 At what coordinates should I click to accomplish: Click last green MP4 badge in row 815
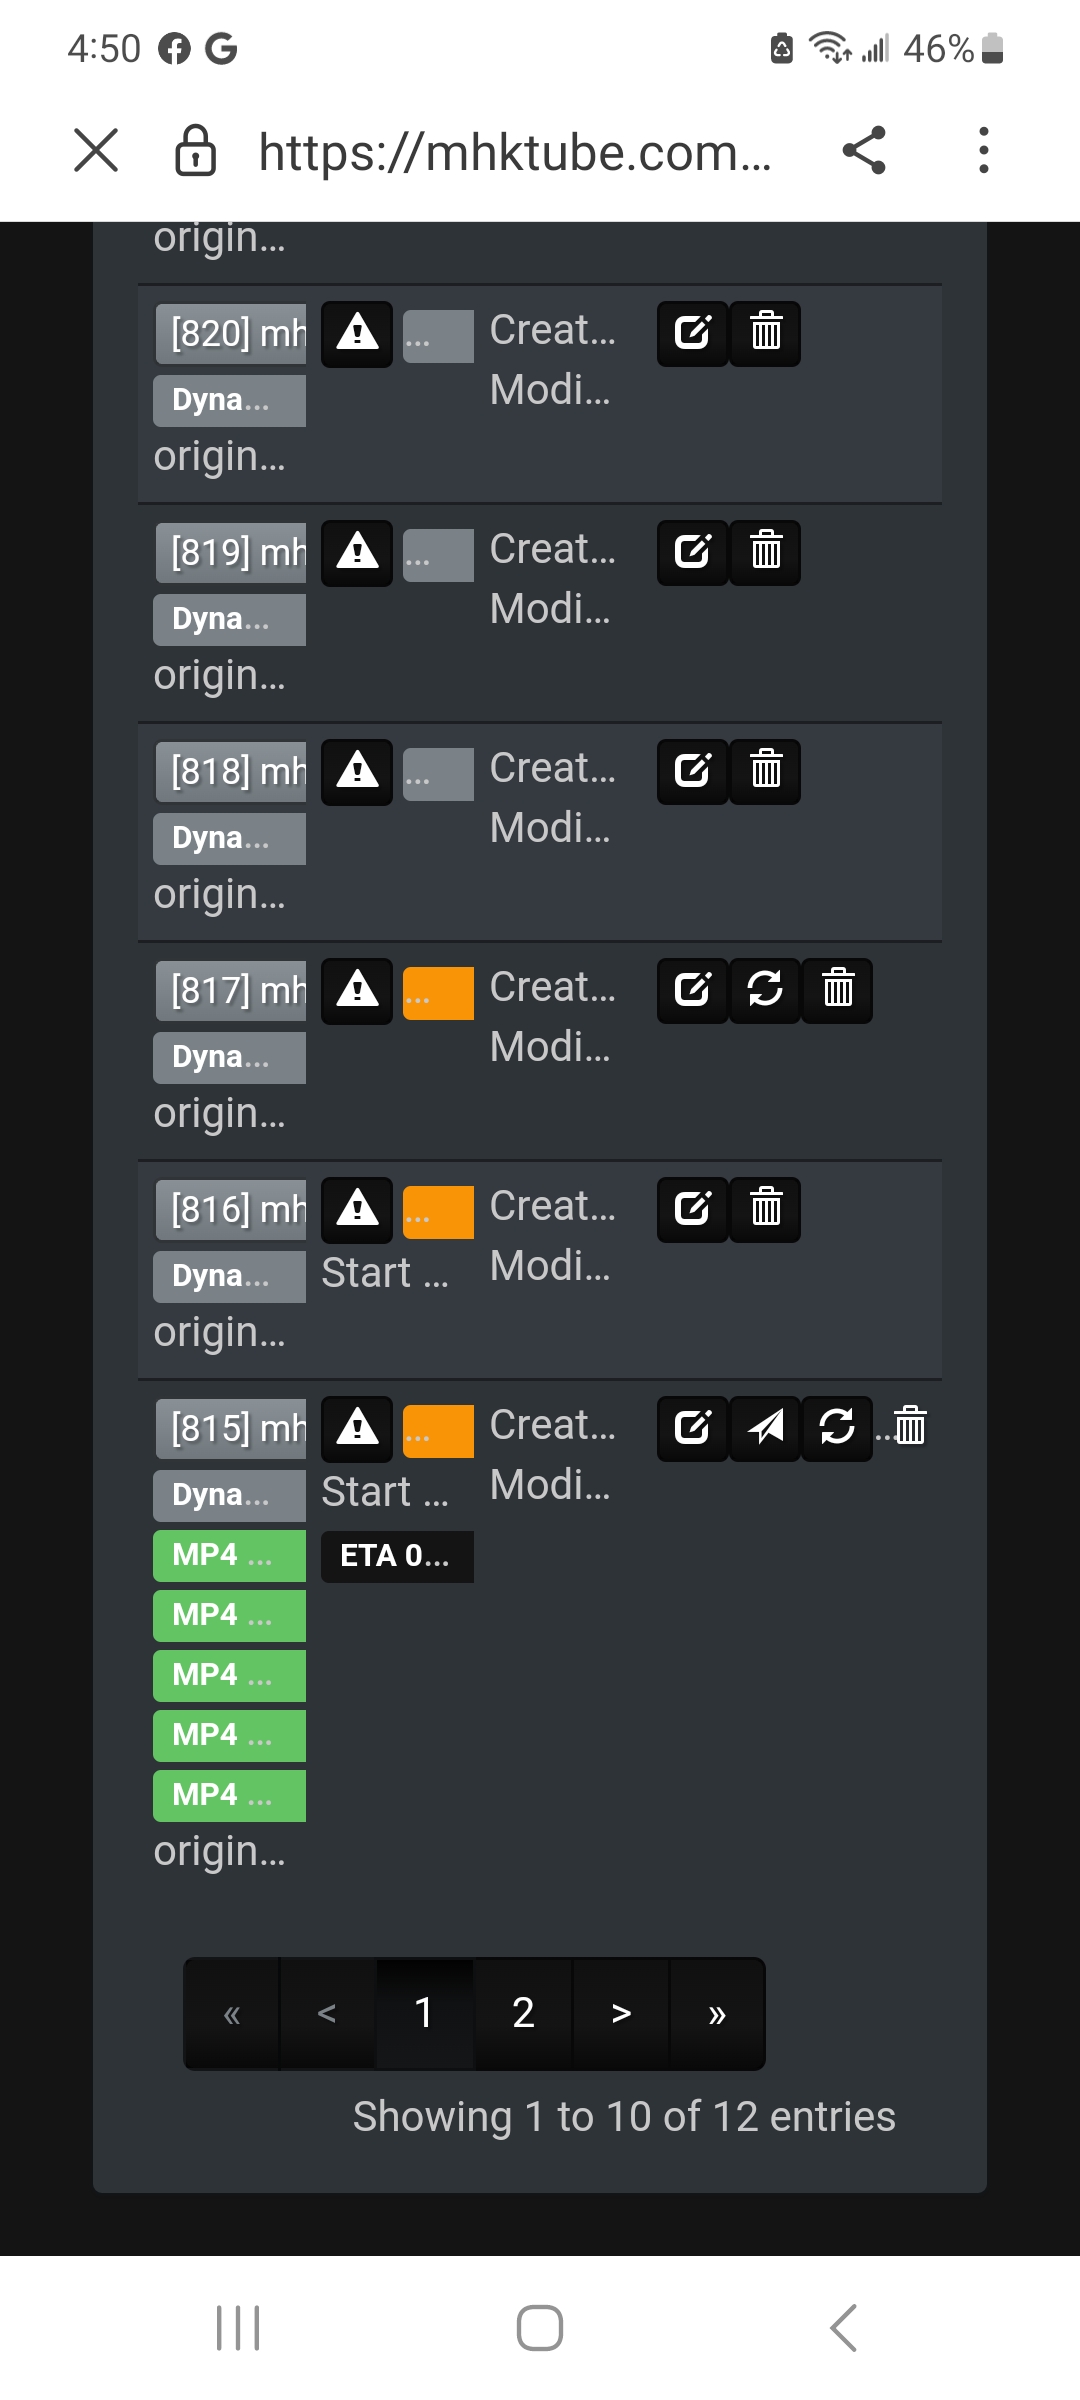click(229, 1796)
